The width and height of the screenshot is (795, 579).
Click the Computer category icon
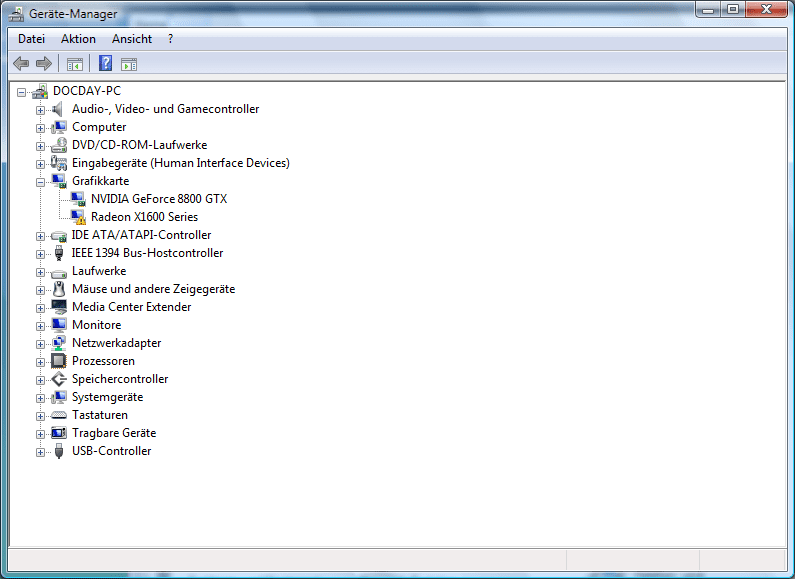coord(59,127)
